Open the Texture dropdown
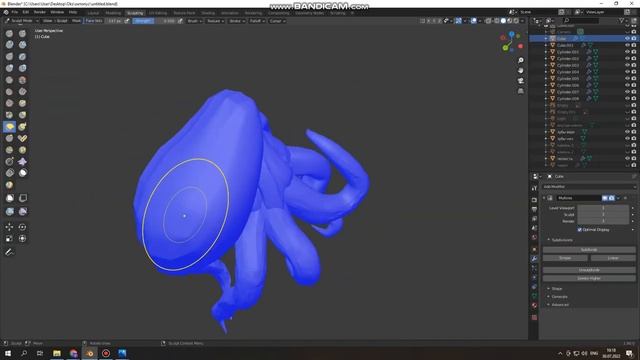Screen dimensions: 640x360 [x=215, y=21]
